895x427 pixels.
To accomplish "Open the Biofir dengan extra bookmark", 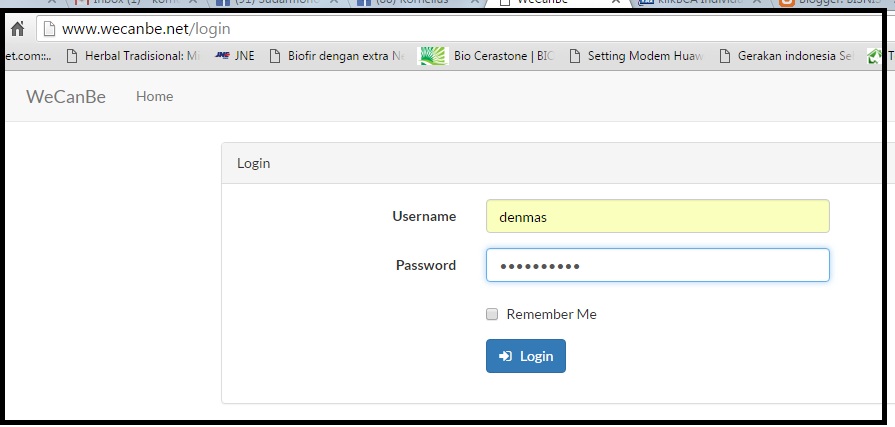I will (337, 56).
